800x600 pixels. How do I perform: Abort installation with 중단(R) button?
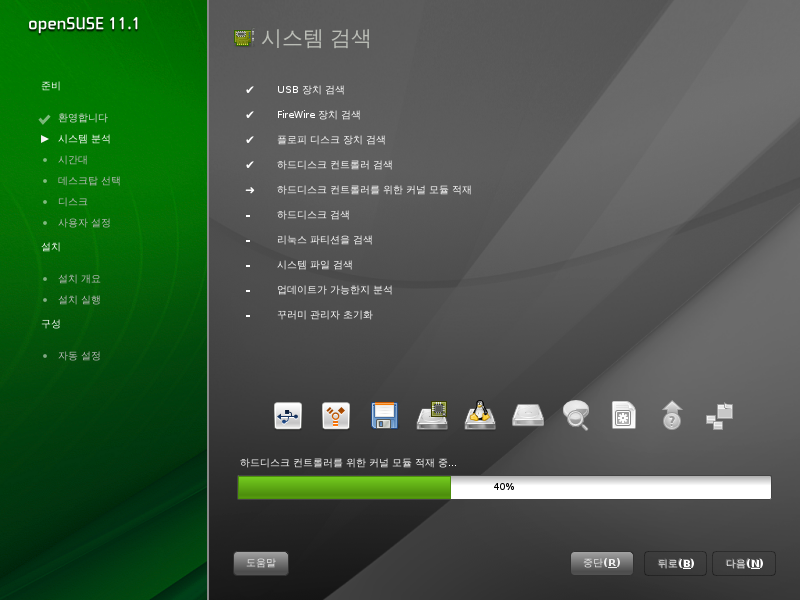click(602, 563)
